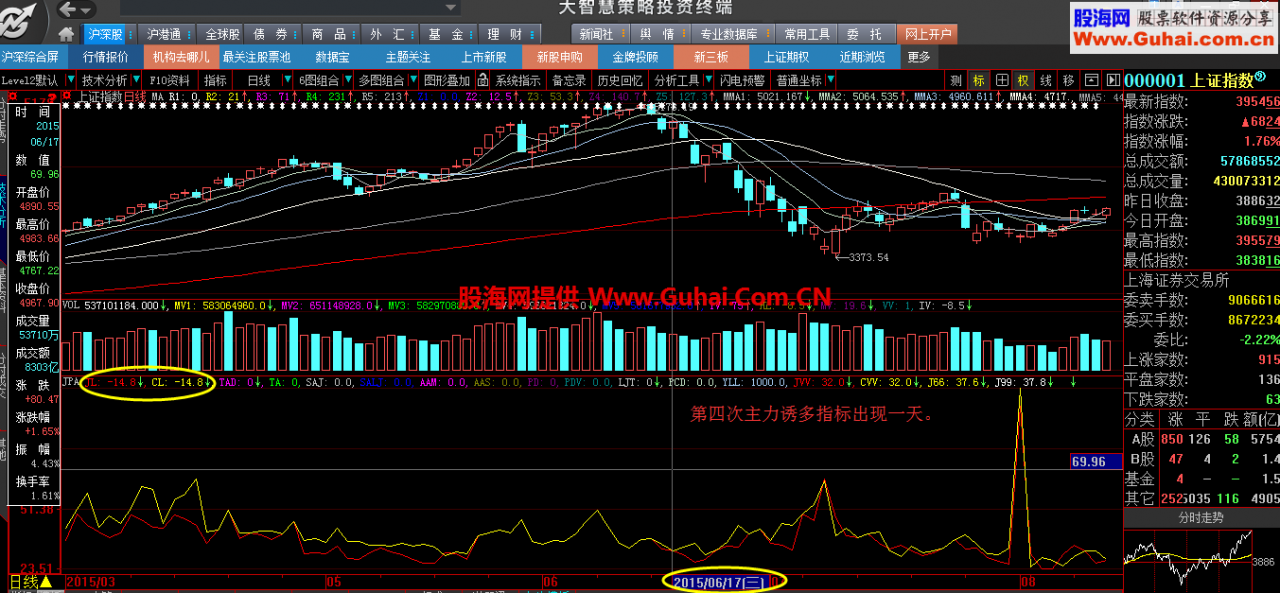The height and width of the screenshot is (593, 1280).
Task: Select the 线 line drawing tool
Action: click(x=1045, y=80)
